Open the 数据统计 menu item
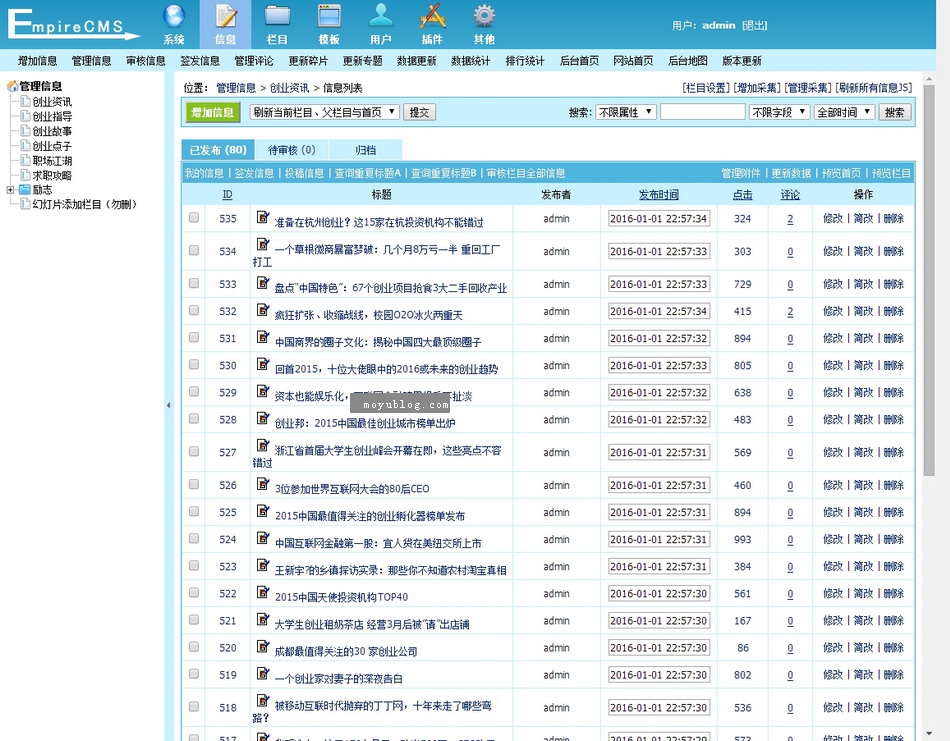Viewport: 950px width, 741px height. point(471,61)
